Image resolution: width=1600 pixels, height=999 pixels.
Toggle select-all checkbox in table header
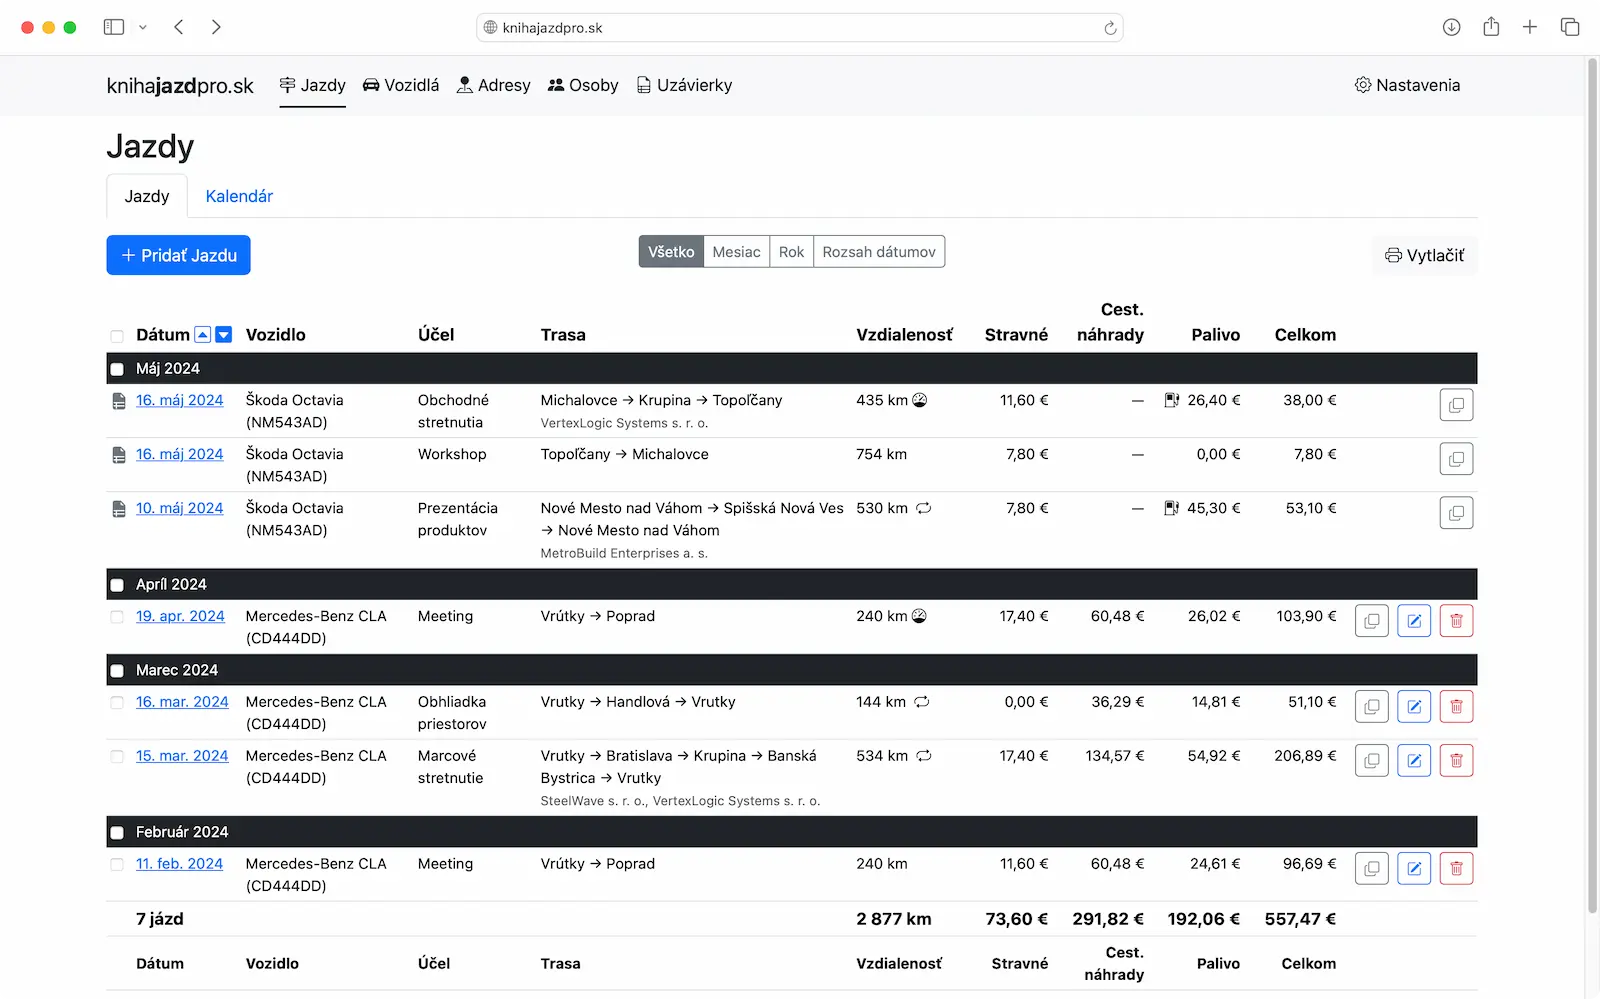point(117,336)
